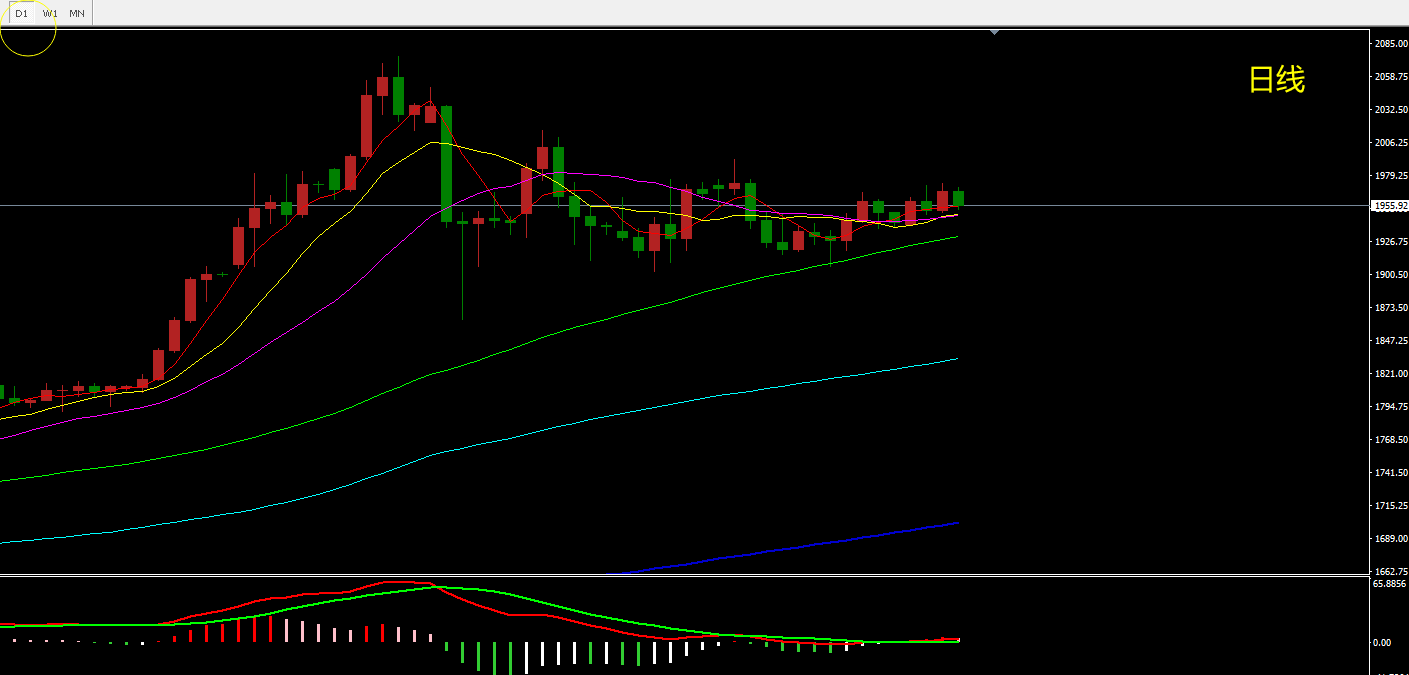Click the 1847.25 price scale label
1409x675 pixels.
coord(1391,341)
